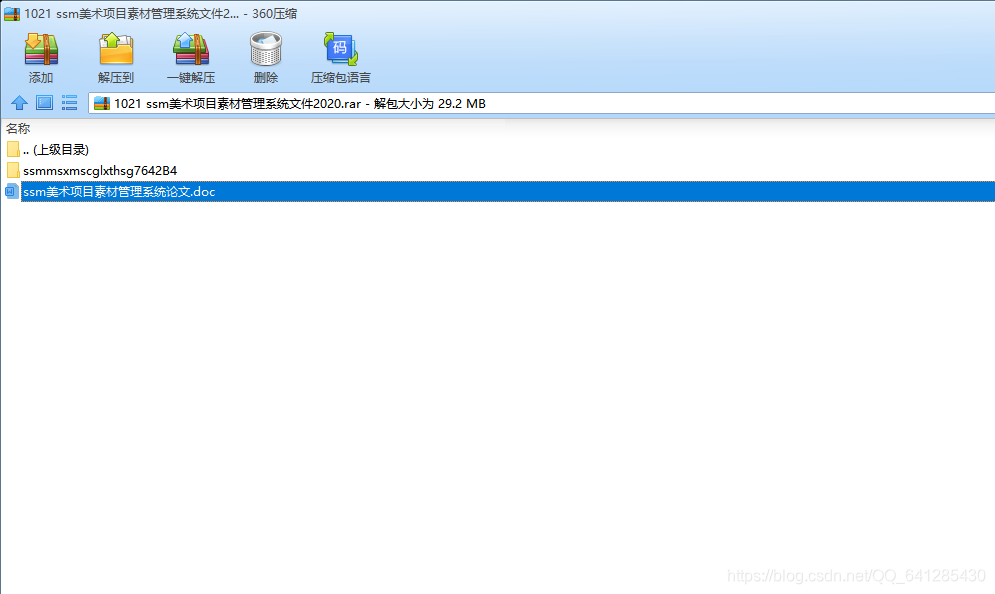The image size is (995, 594).
Task: Click the 解压到 label text
Action: [116, 77]
